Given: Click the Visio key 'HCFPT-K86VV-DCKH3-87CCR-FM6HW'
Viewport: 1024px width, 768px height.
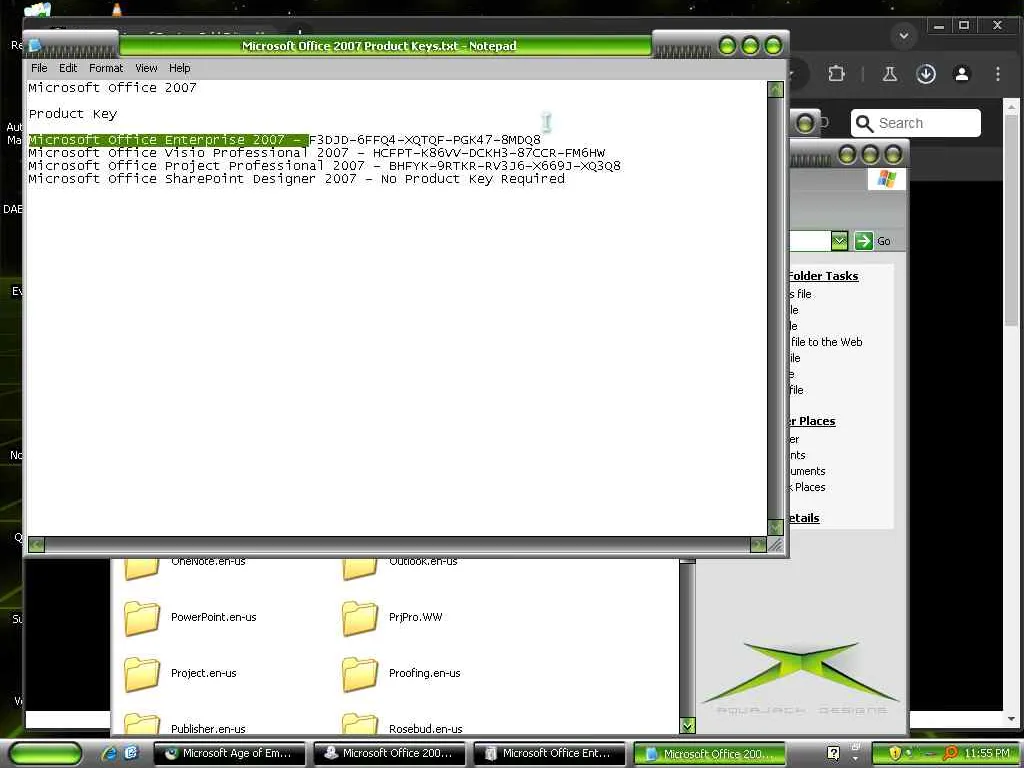Looking at the screenshot, I should click(488, 153).
